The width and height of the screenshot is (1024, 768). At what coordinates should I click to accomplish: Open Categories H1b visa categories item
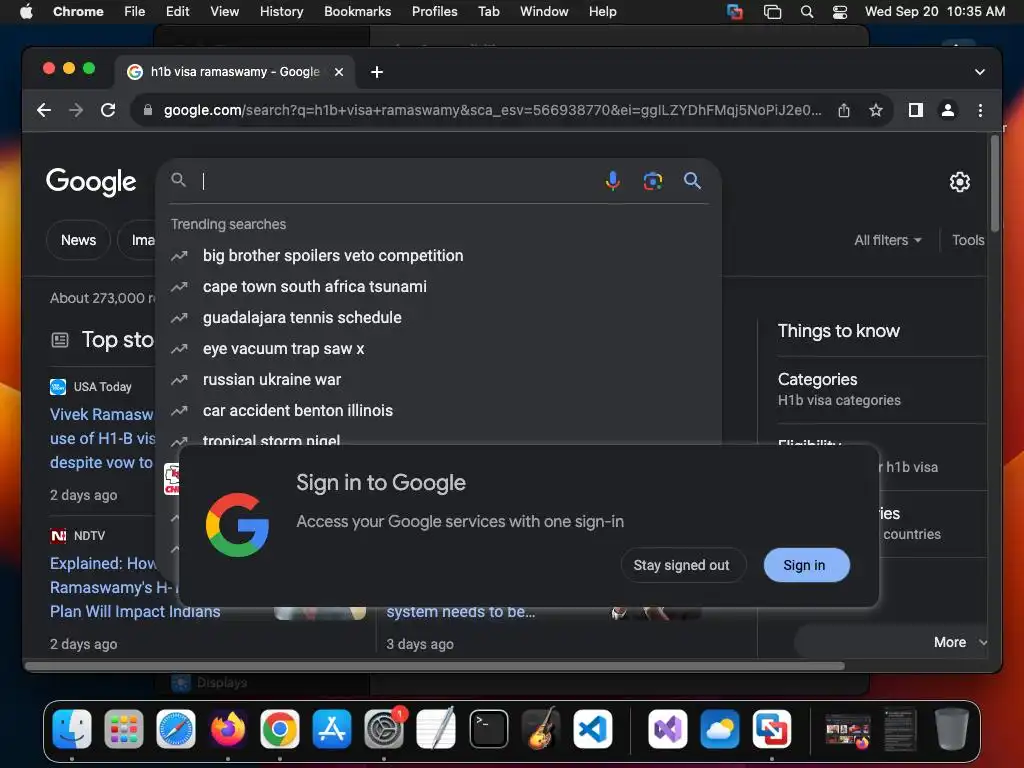(882, 390)
